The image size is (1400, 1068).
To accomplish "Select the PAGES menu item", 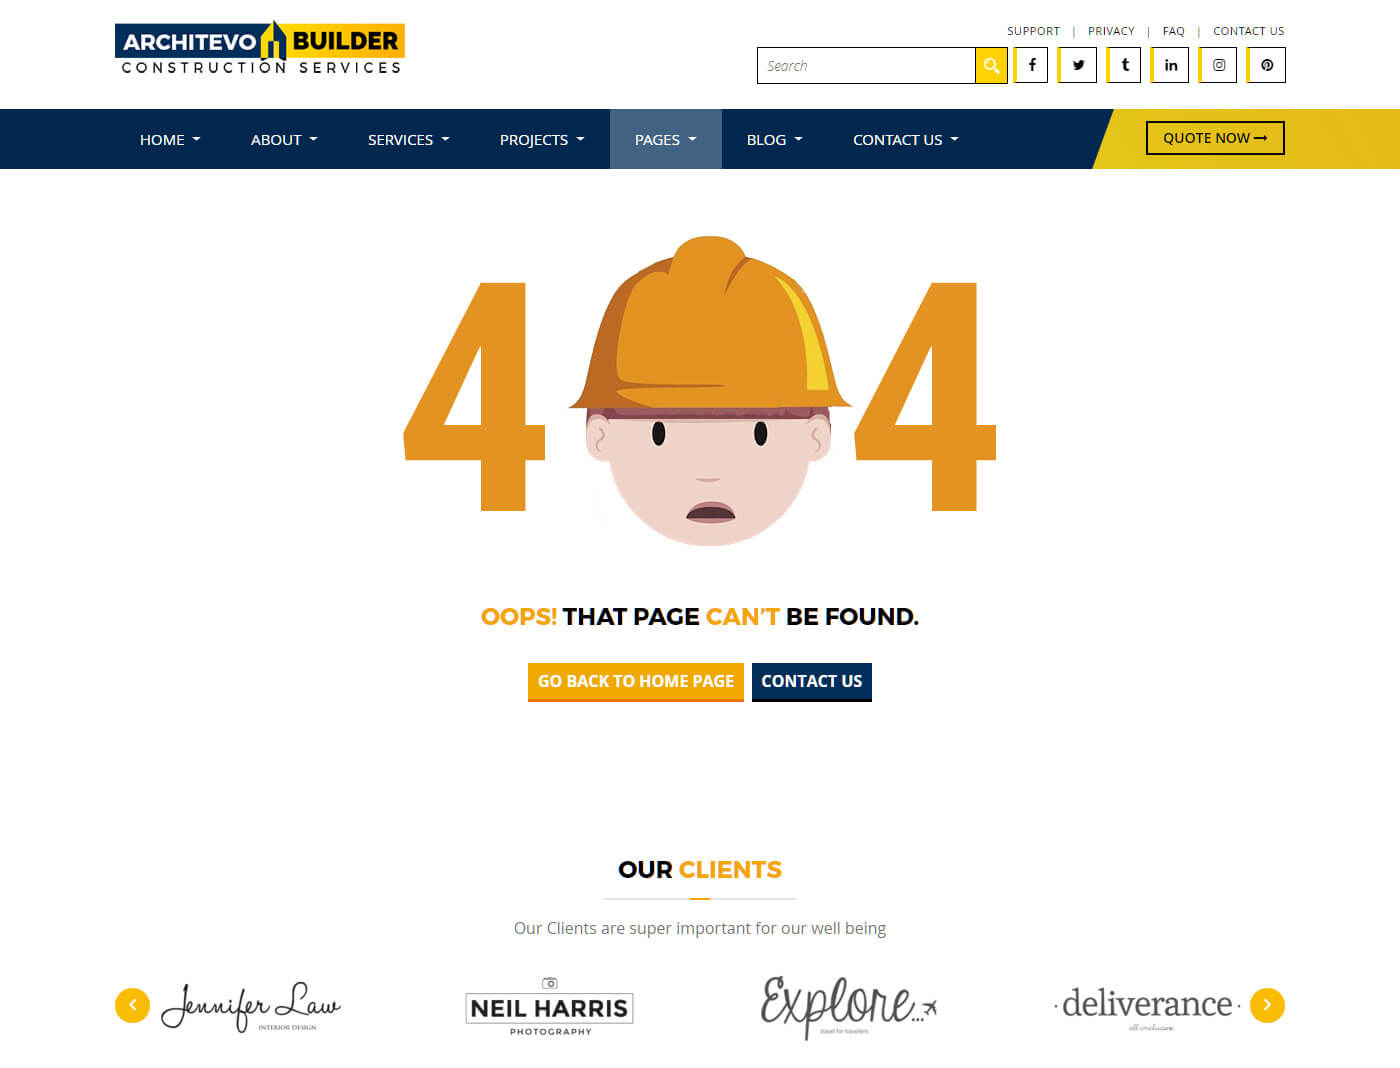I will (x=665, y=139).
